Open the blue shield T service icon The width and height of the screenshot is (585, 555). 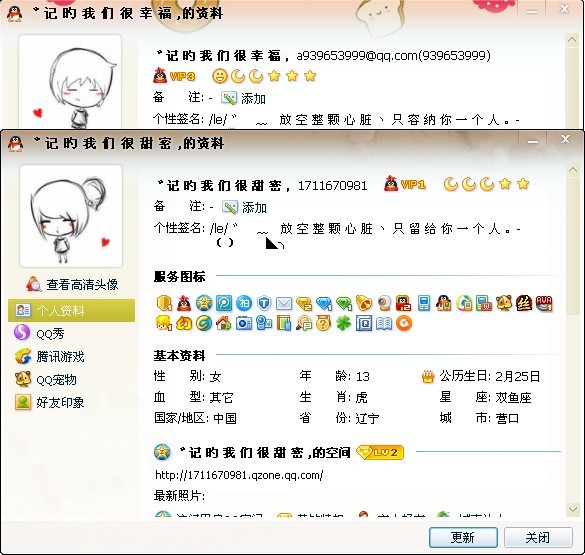[x=264, y=303]
